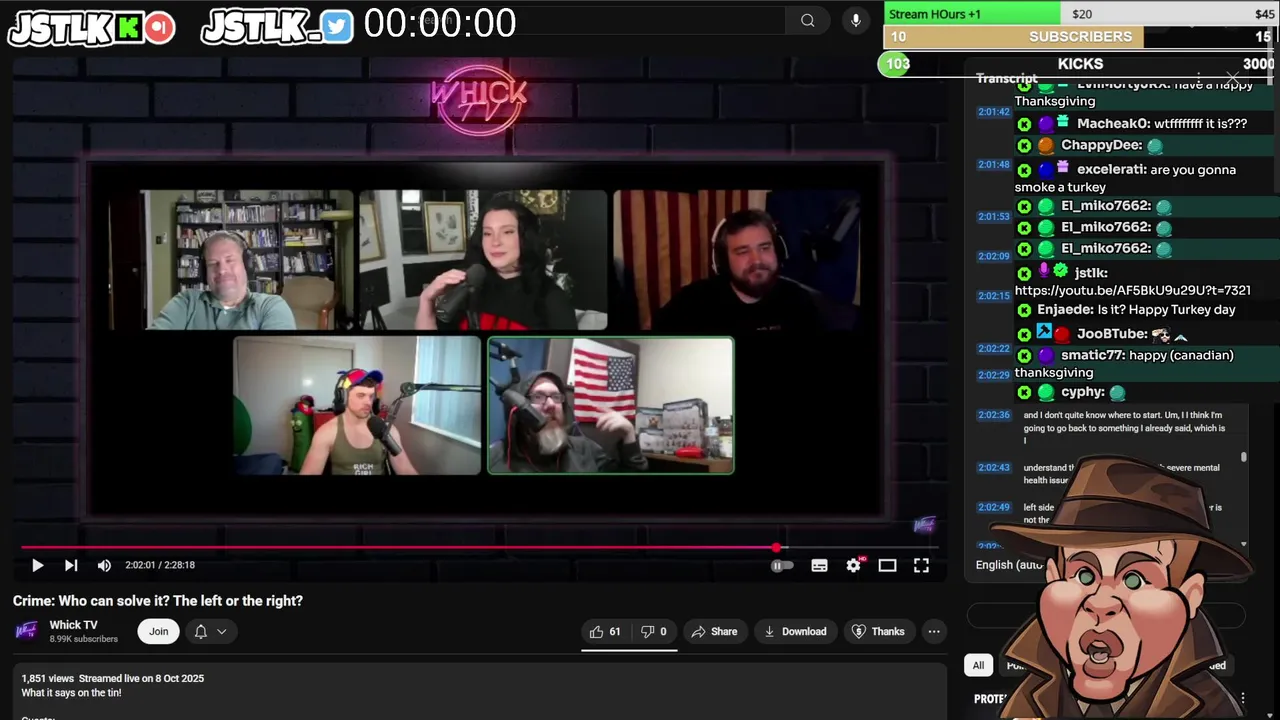Click the smatic77 chat message

[1145, 363]
